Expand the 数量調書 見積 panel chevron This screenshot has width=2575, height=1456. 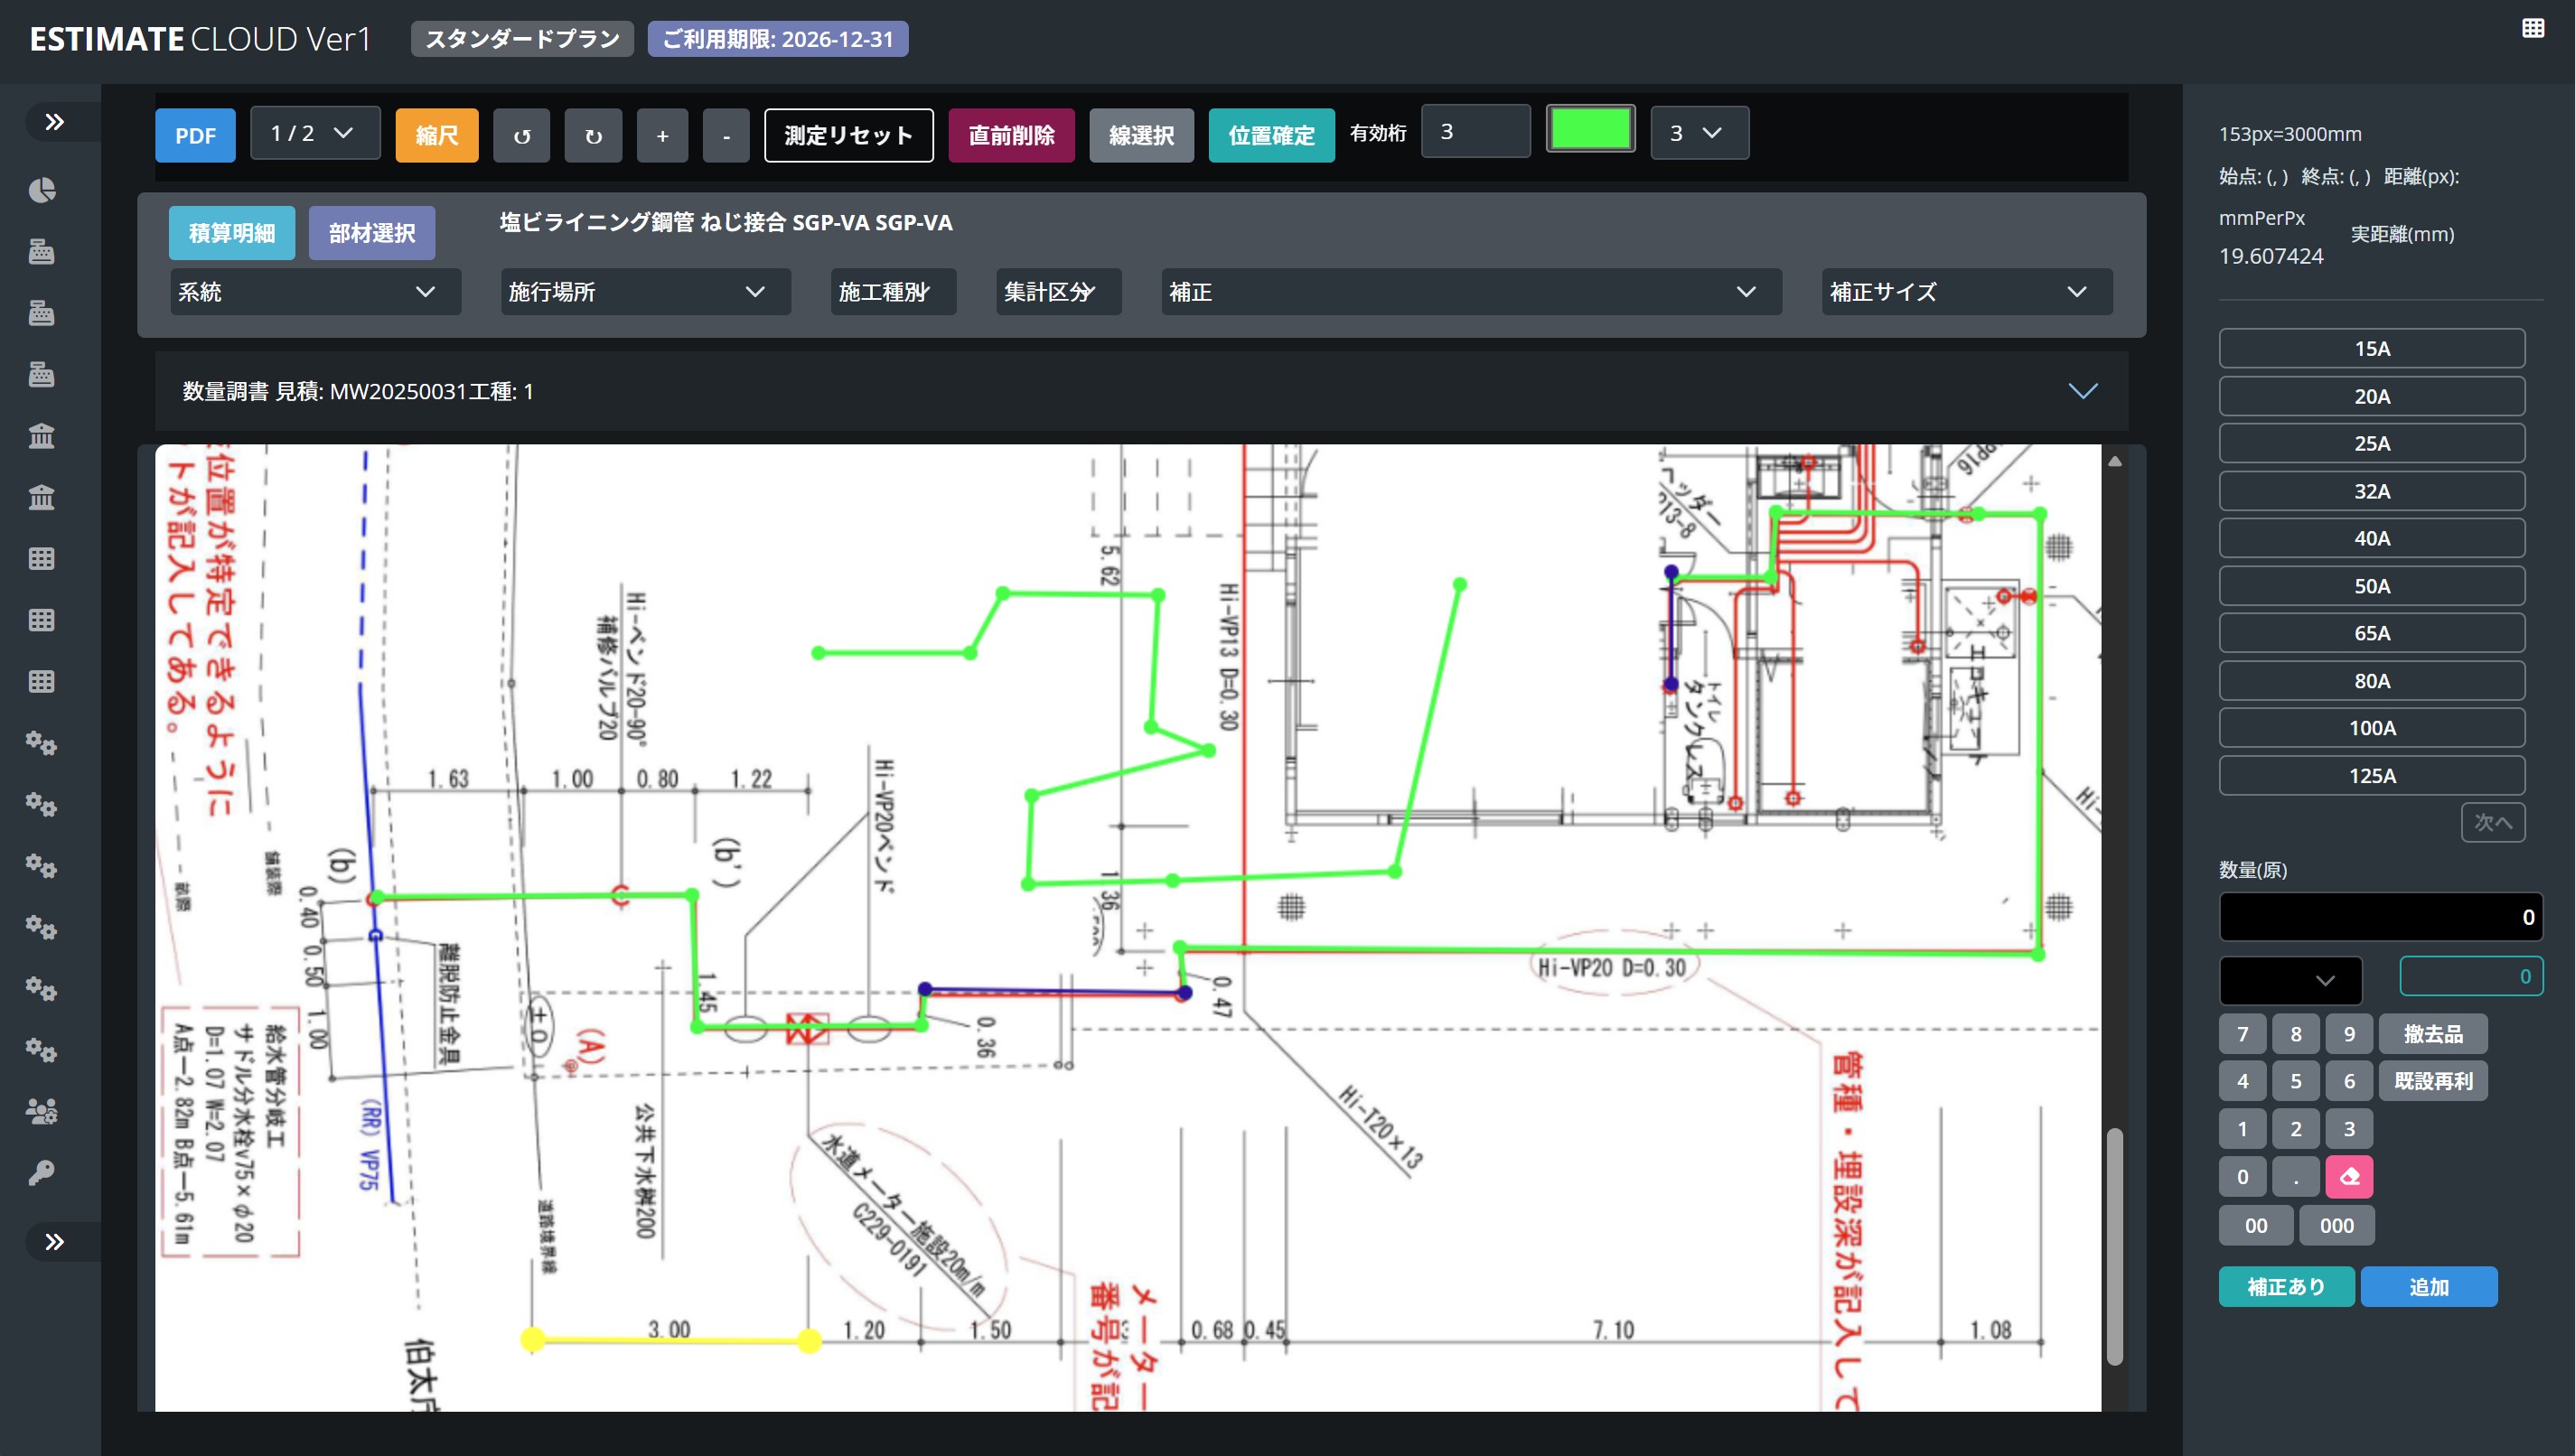click(2082, 391)
